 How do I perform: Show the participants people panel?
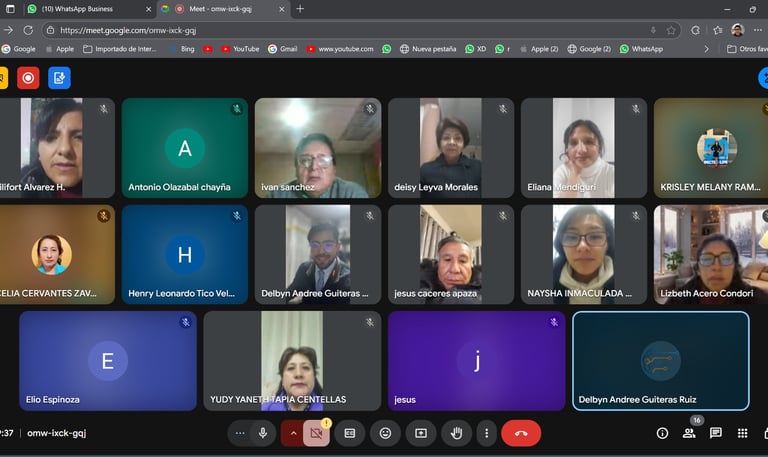689,433
